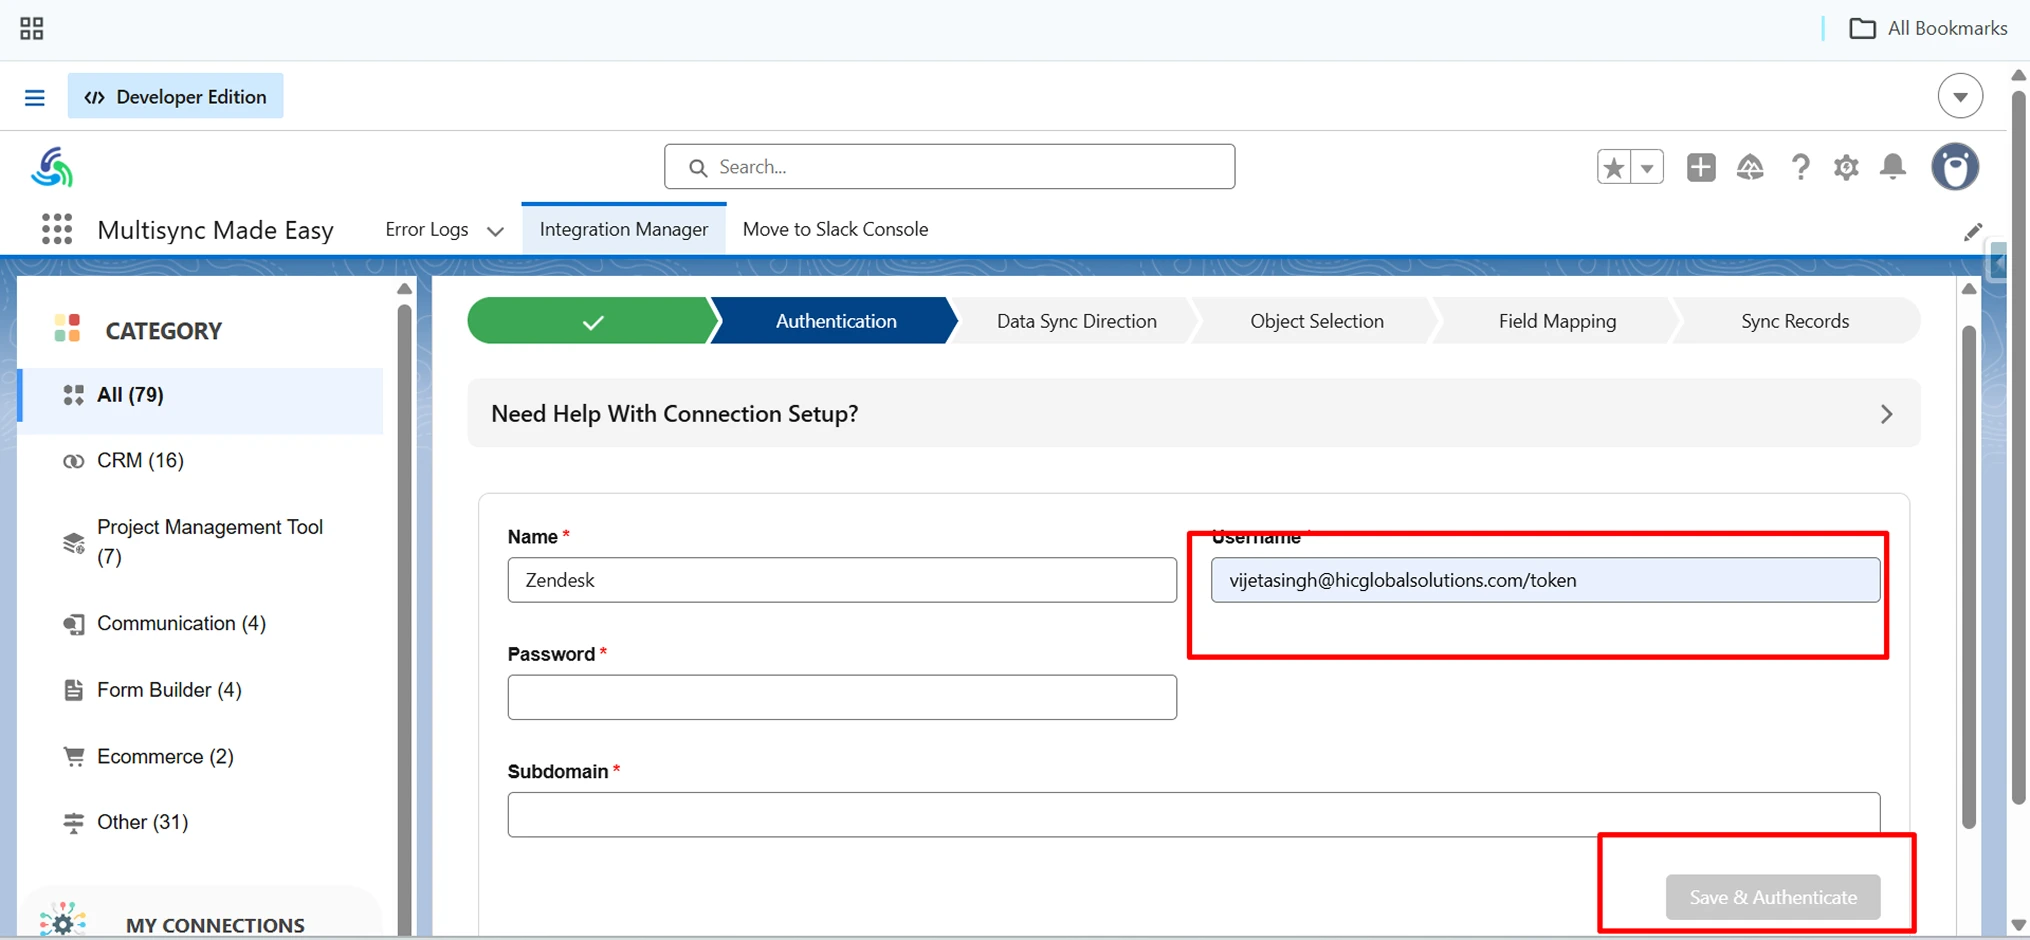Go to the Object Selection step
Screen dimensions: 2030x940
tap(1317, 321)
